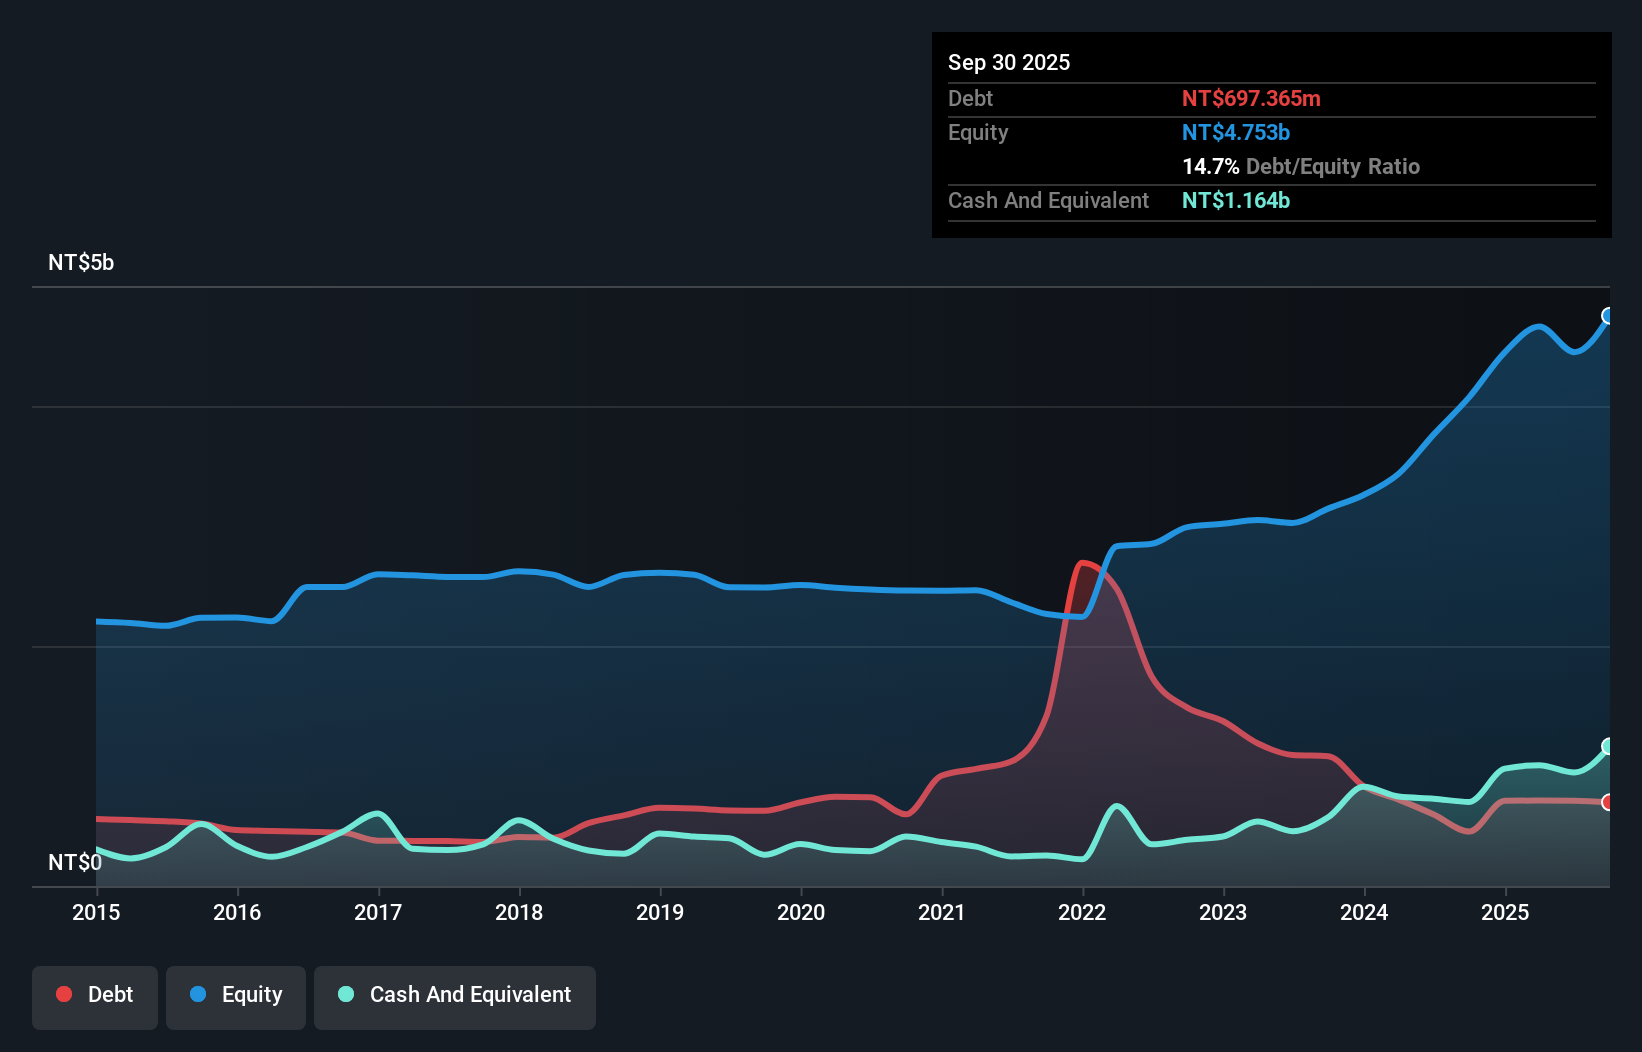Open the NT$4.753b Equity value link

pos(1236,132)
